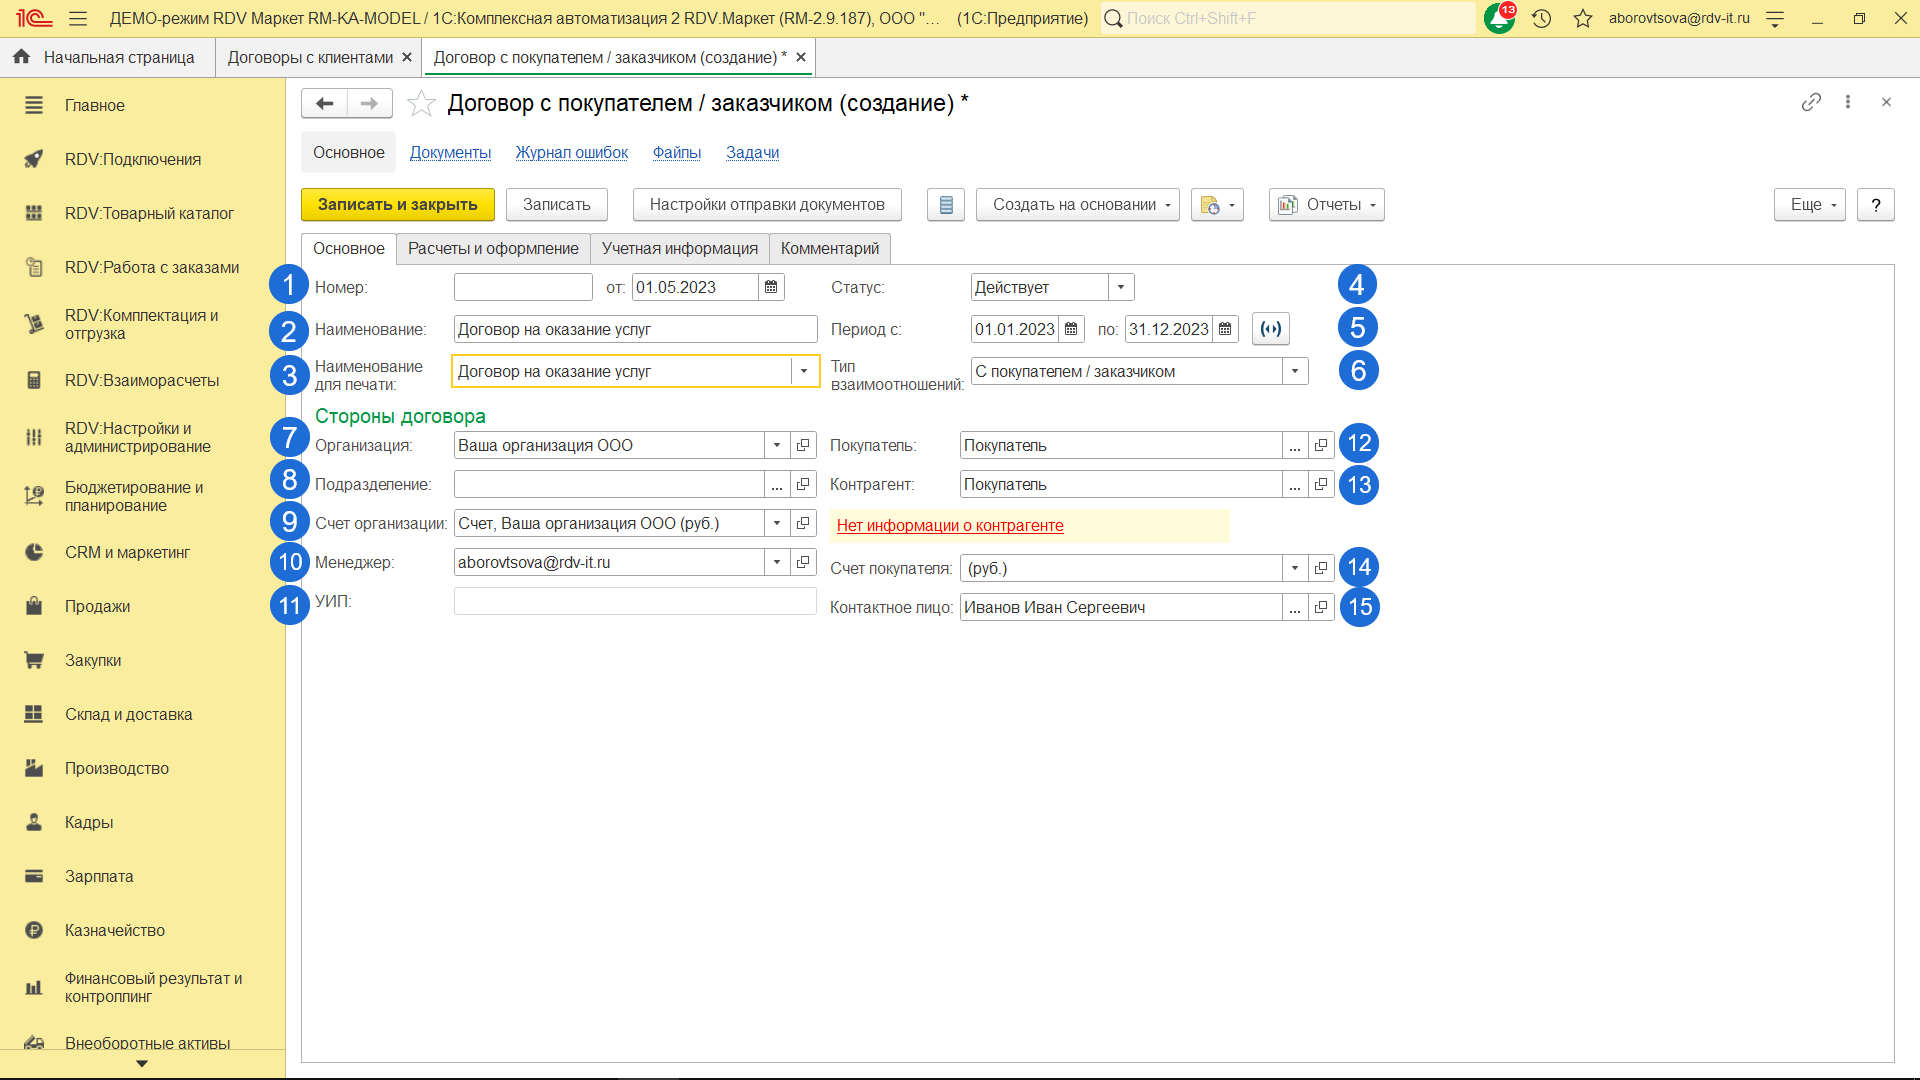Click the period selection button beside dates

(1270, 330)
